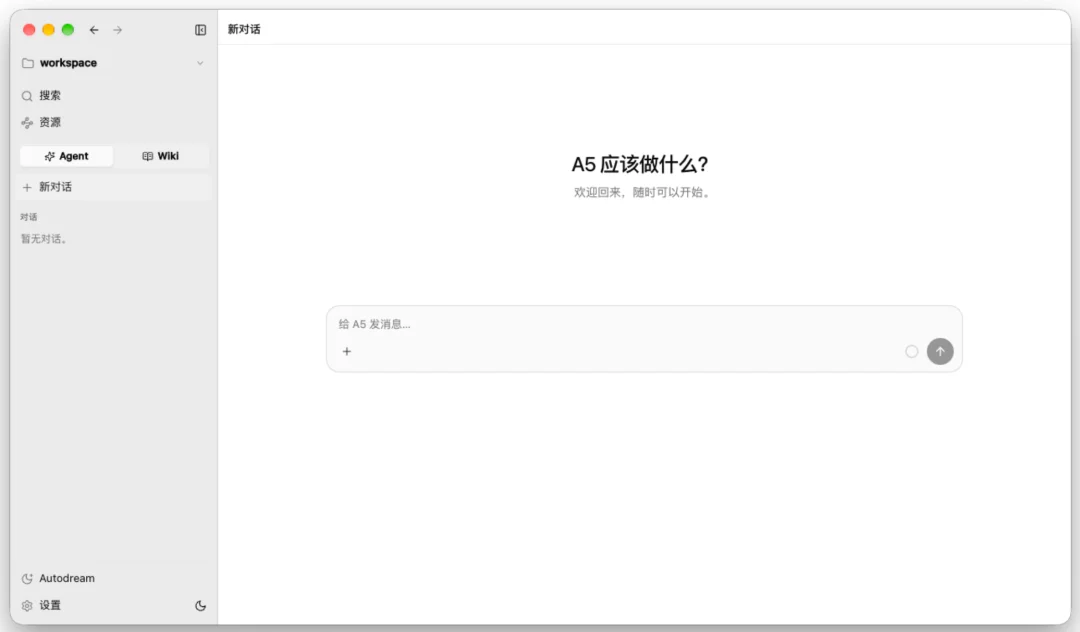This screenshot has width=1080, height=632.
Task: Click the 暂无对话 empty list text
Action: 44,239
